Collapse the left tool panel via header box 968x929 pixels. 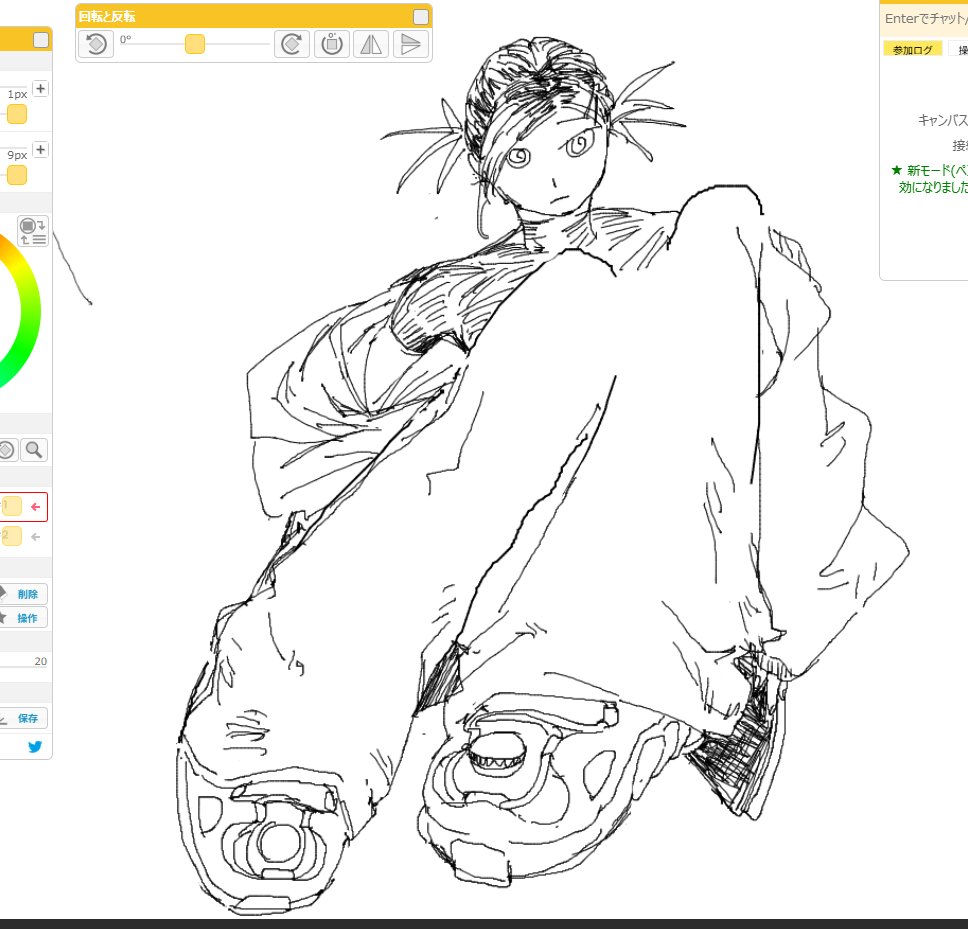pos(41,40)
